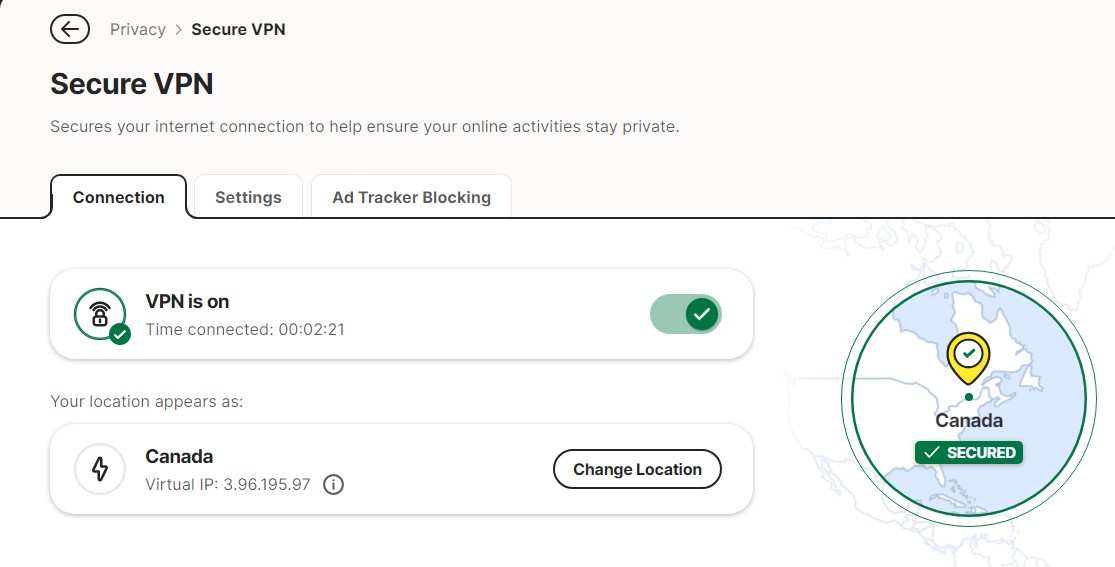
Task: Click the "VPN is on" status label
Action: click(x=188, y=301)
